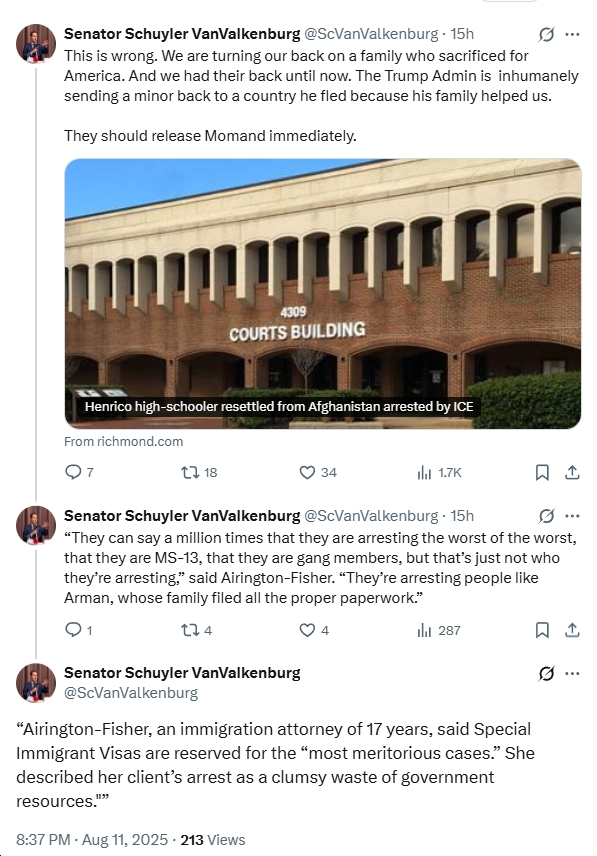Open the more options menu on last tweet
Image resolution: width=597 pixels, height=856 pixels.
pos(571,674)
